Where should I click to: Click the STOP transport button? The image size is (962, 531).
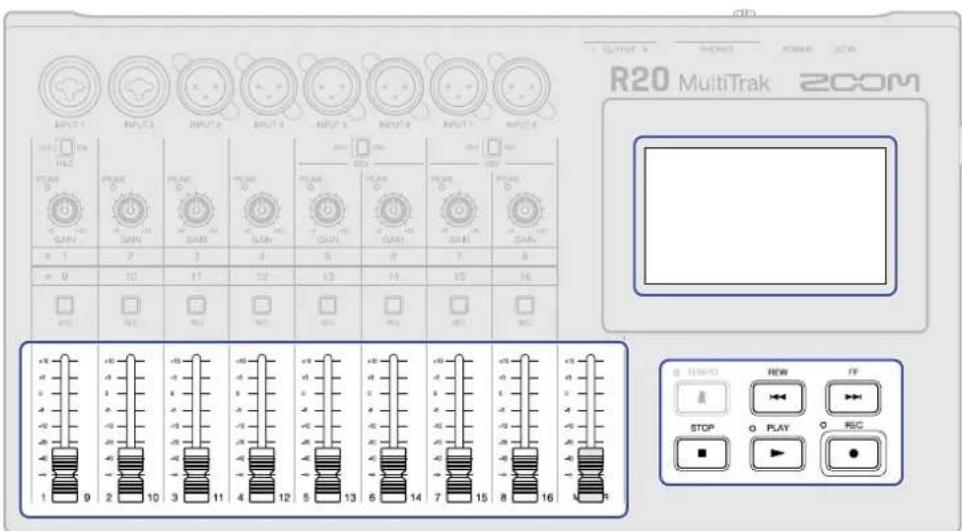(702, 454)
